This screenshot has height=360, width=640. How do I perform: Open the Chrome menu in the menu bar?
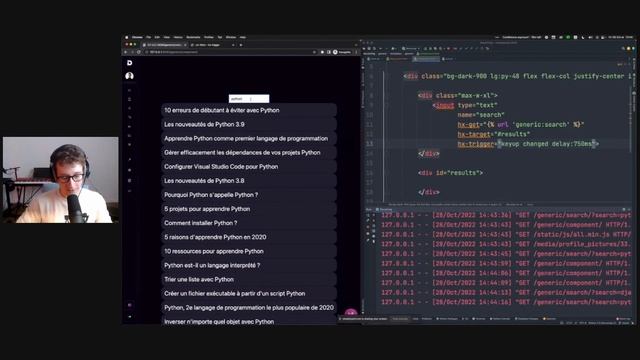[x=137, y=37]
